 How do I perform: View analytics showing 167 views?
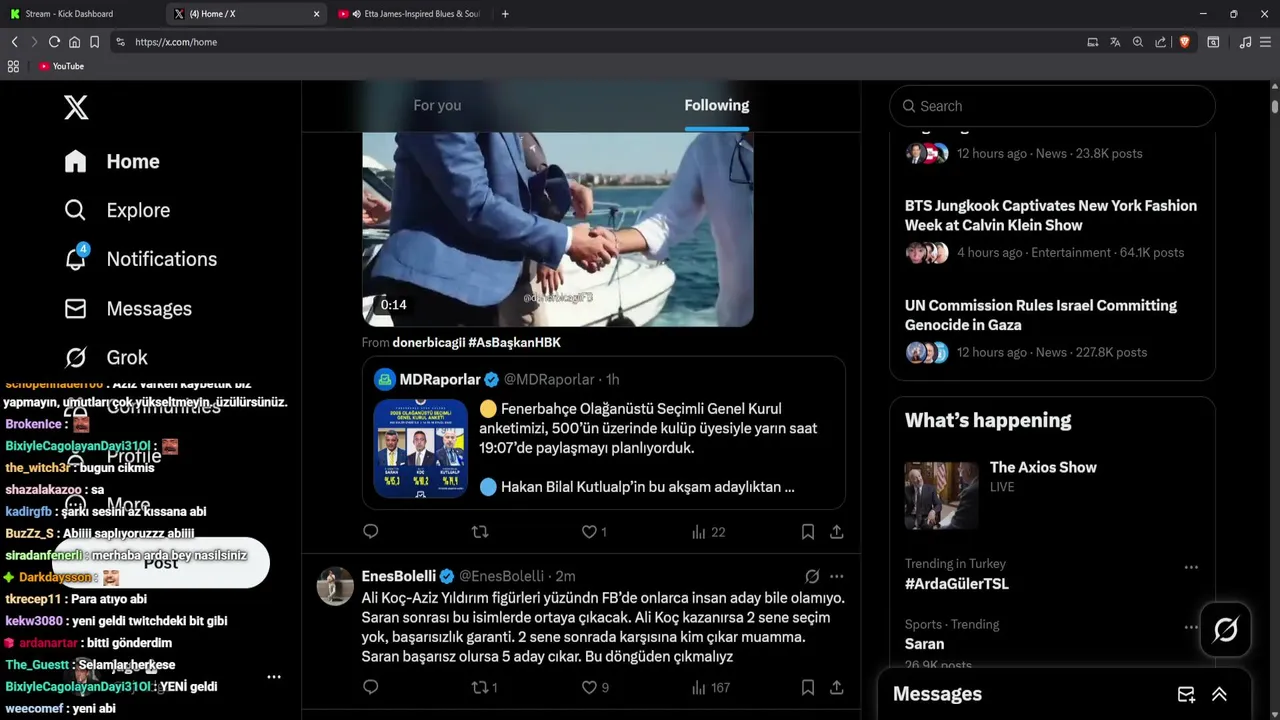[710, 687]
